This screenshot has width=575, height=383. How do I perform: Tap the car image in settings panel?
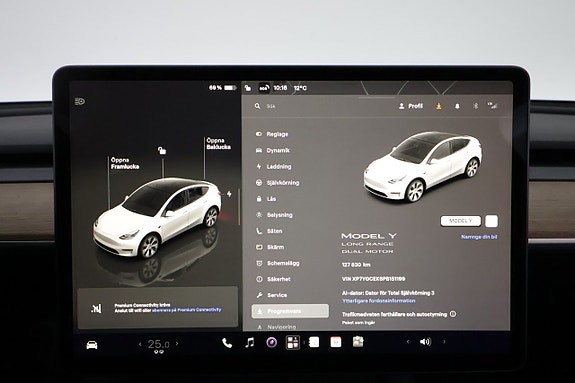click(423, 167)
